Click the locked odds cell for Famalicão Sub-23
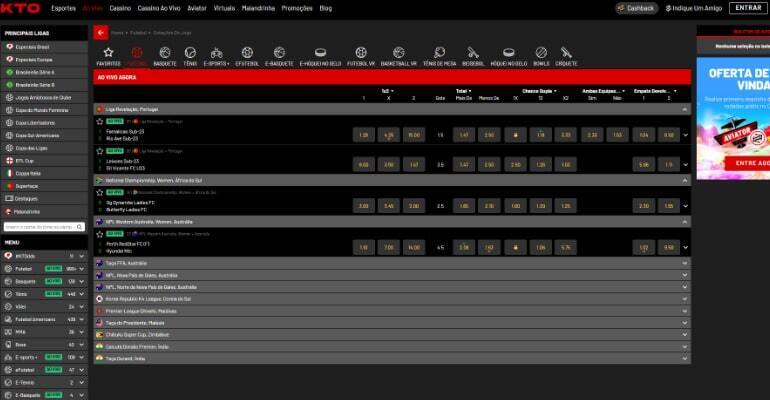The image size is (770, 400). 515,135
